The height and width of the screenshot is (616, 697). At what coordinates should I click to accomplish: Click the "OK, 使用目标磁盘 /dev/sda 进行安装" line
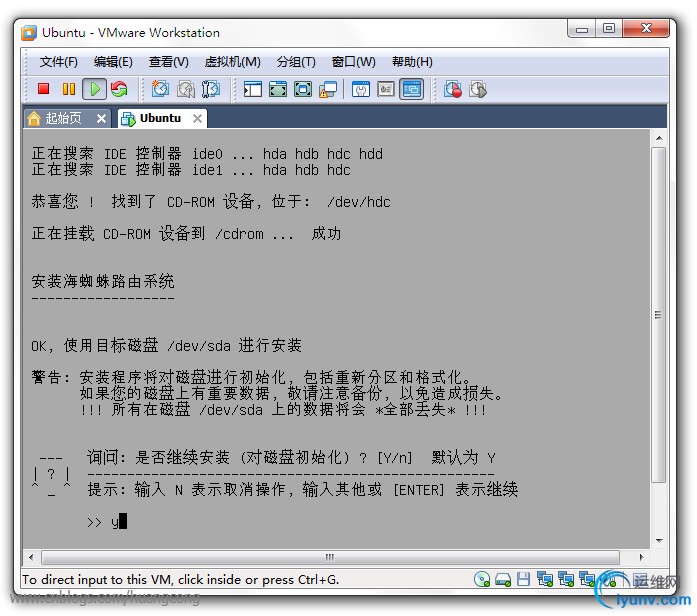point(166,345)
